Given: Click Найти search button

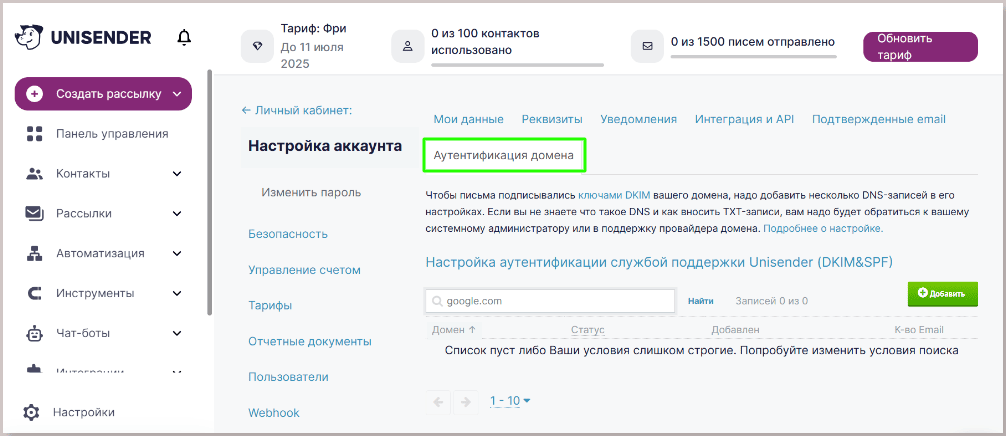Looking at the screenshot, I should 701,301.
